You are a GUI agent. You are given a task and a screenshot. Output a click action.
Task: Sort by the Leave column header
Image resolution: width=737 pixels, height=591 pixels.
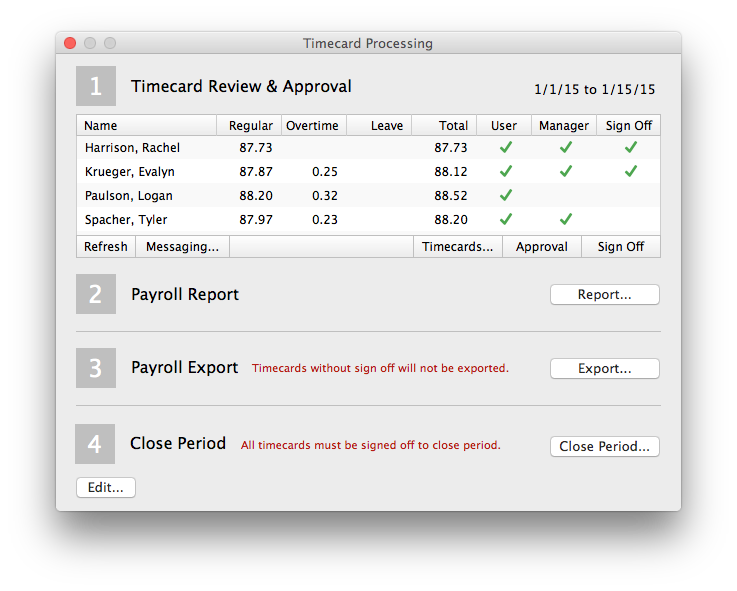point(379,126)
